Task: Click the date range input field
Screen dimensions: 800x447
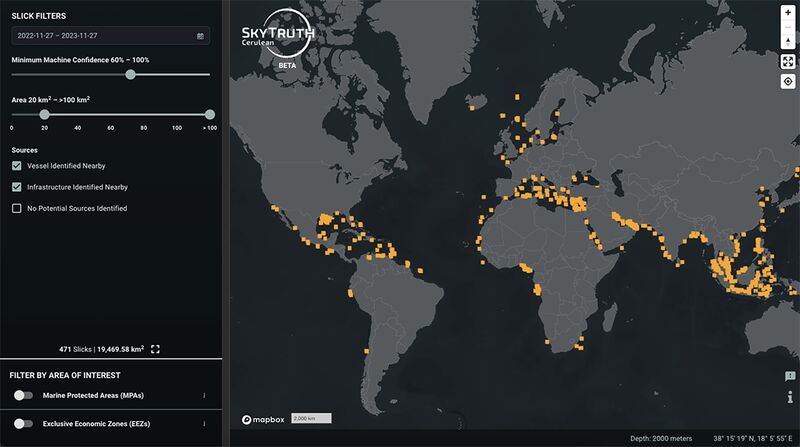Action: (100, 36)
